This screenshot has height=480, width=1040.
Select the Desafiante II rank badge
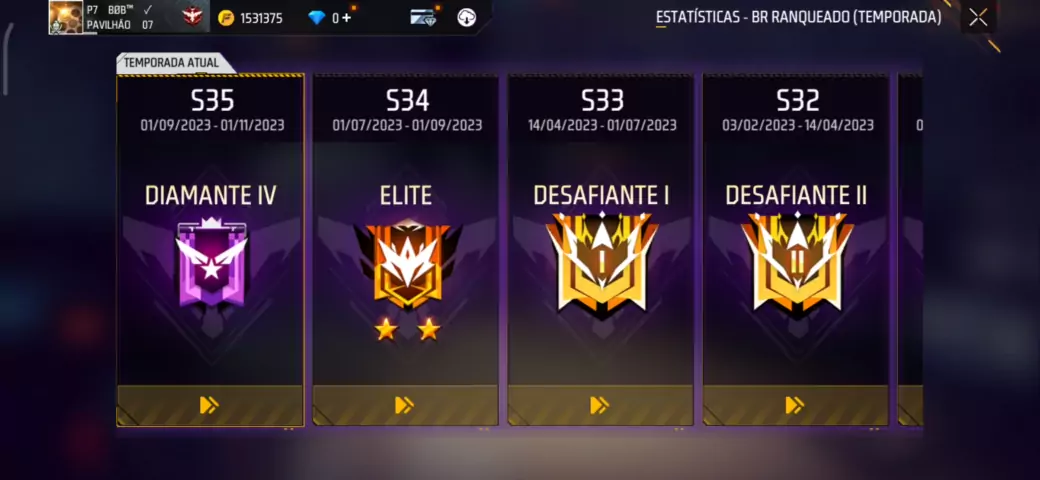pos(797,263)
